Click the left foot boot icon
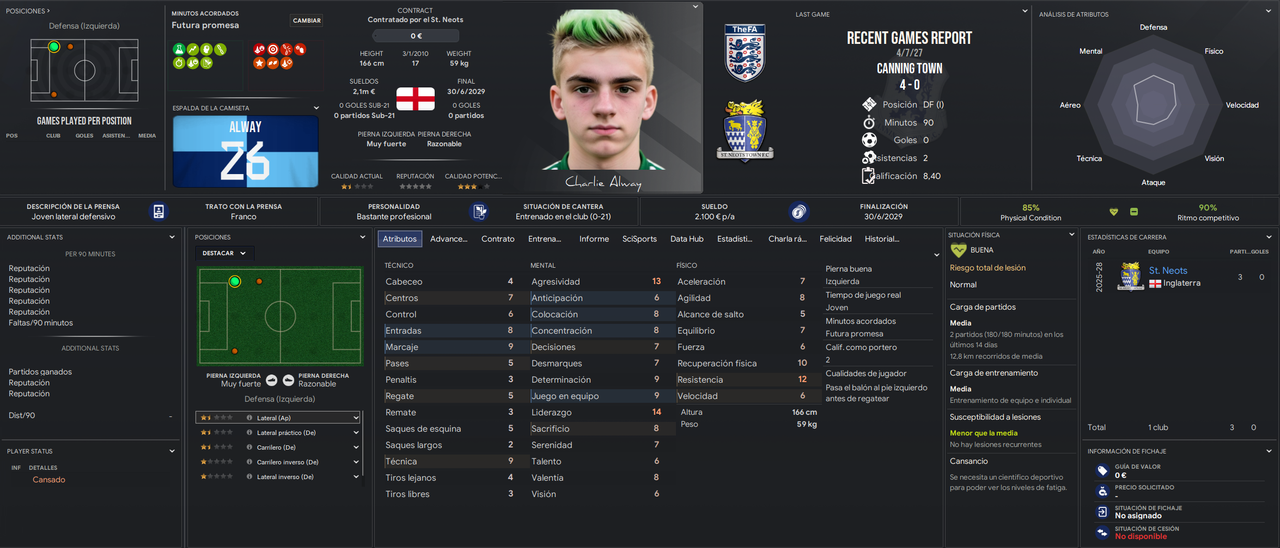Viewport: 1280px width, 548px height. pyautogui.click(x=270, y=380)
